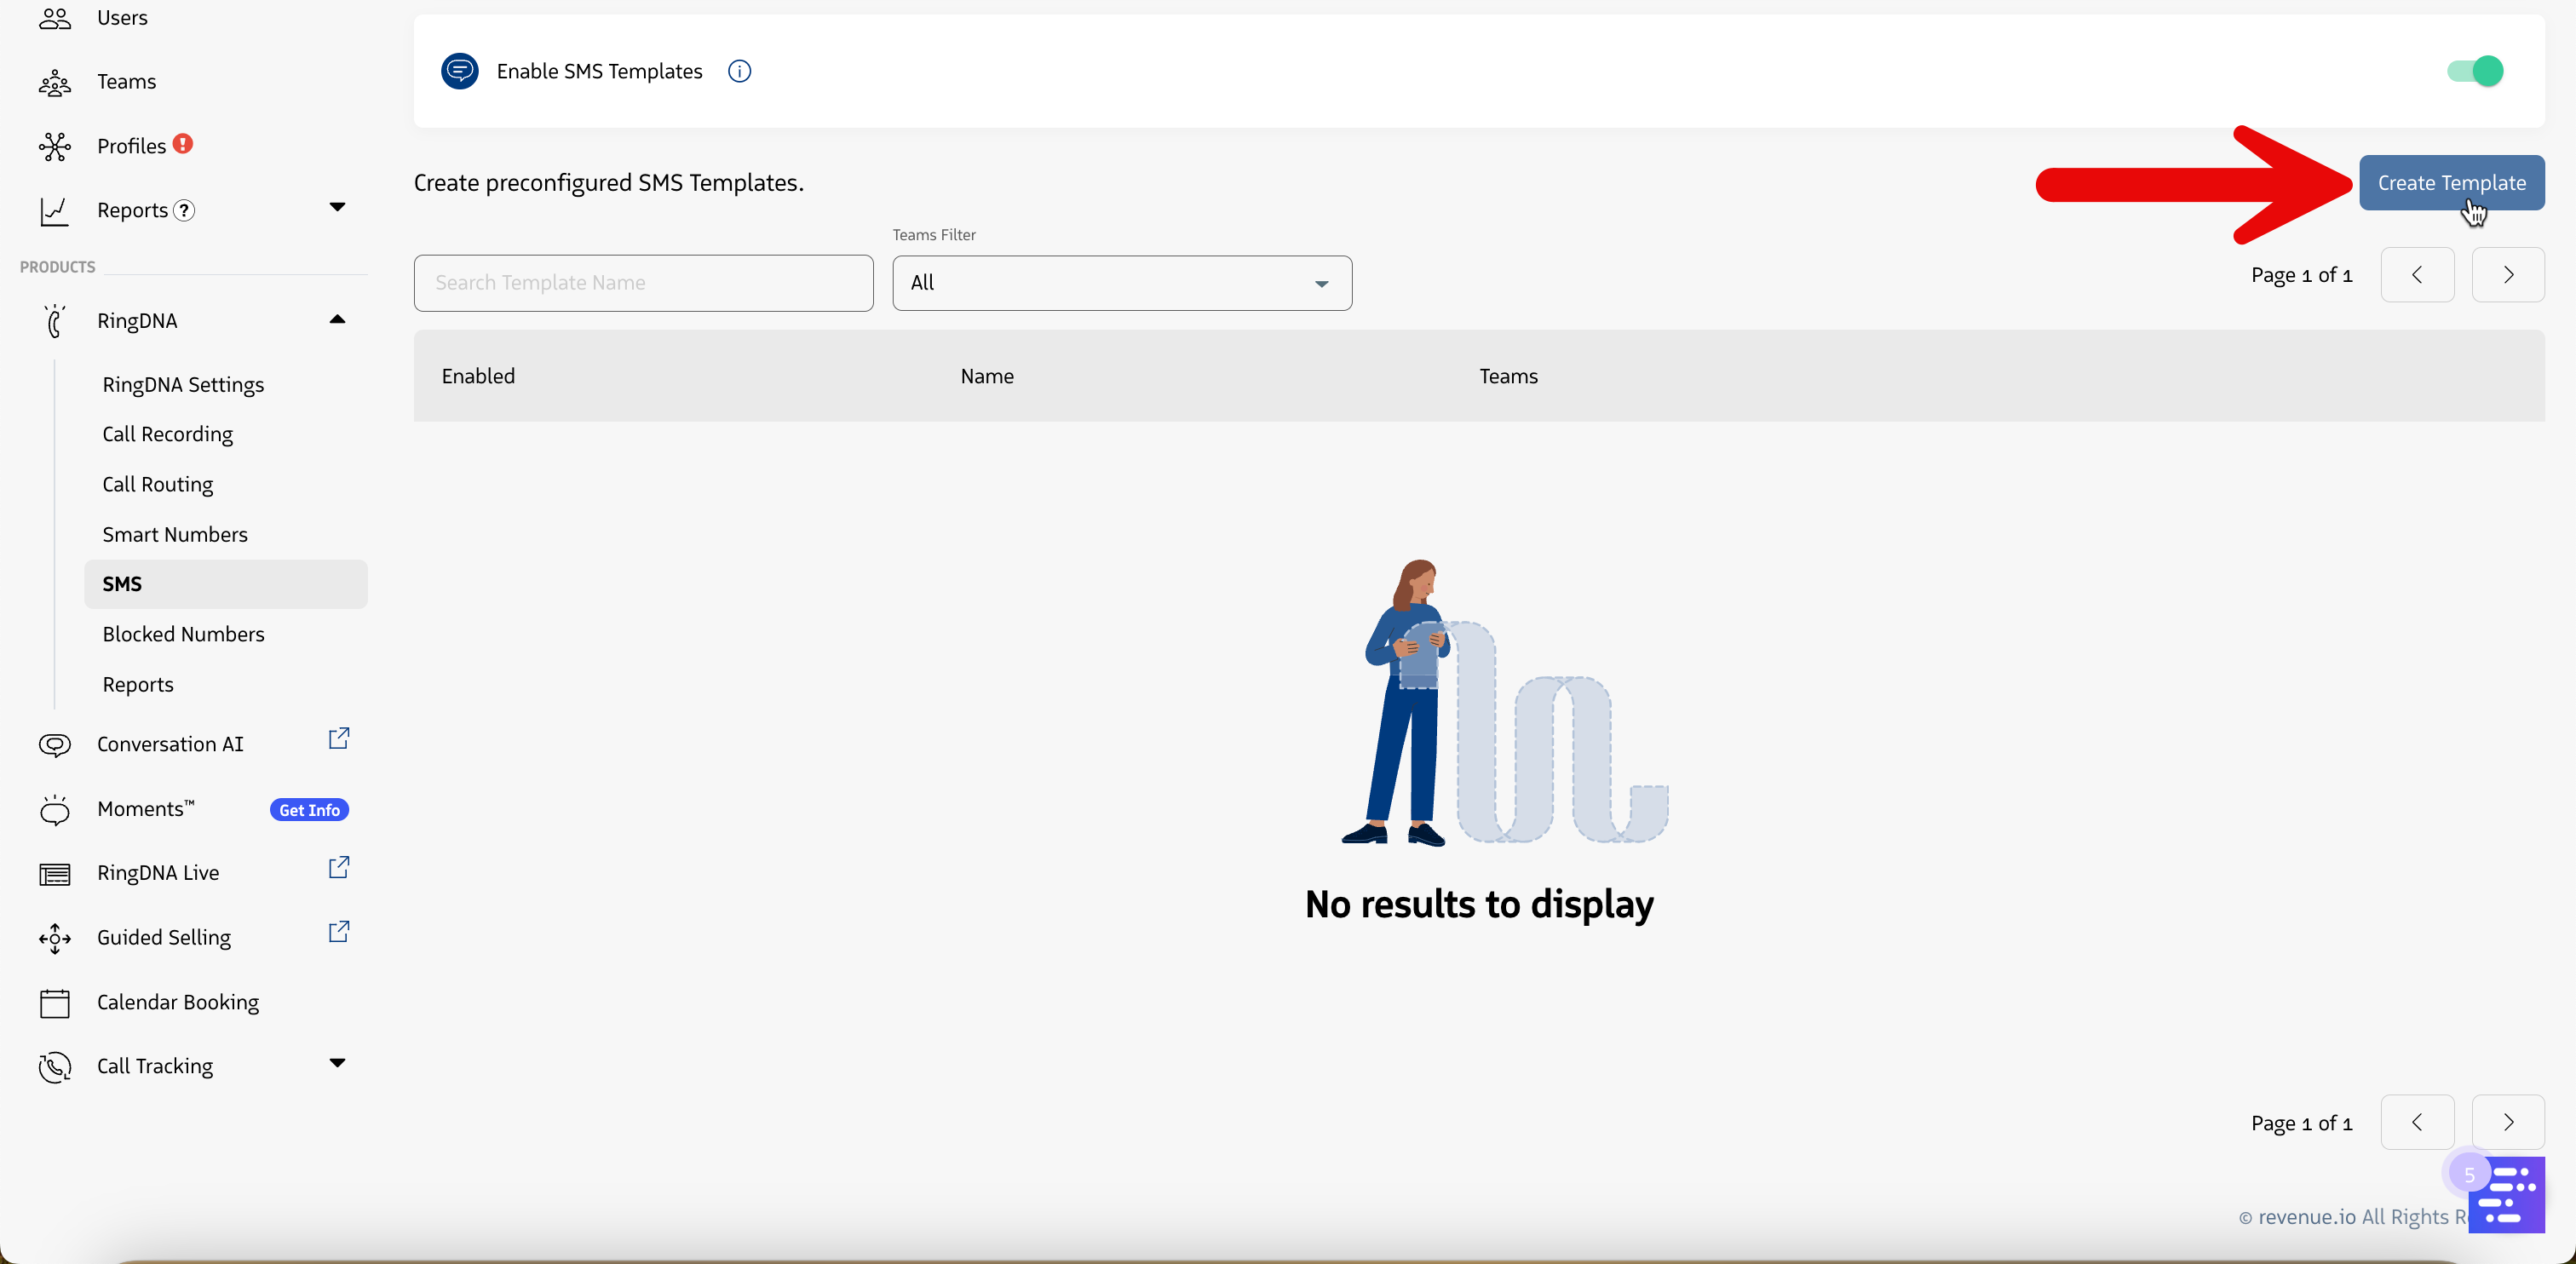Click the RingDNA Live external link icon

coord(339,867)
